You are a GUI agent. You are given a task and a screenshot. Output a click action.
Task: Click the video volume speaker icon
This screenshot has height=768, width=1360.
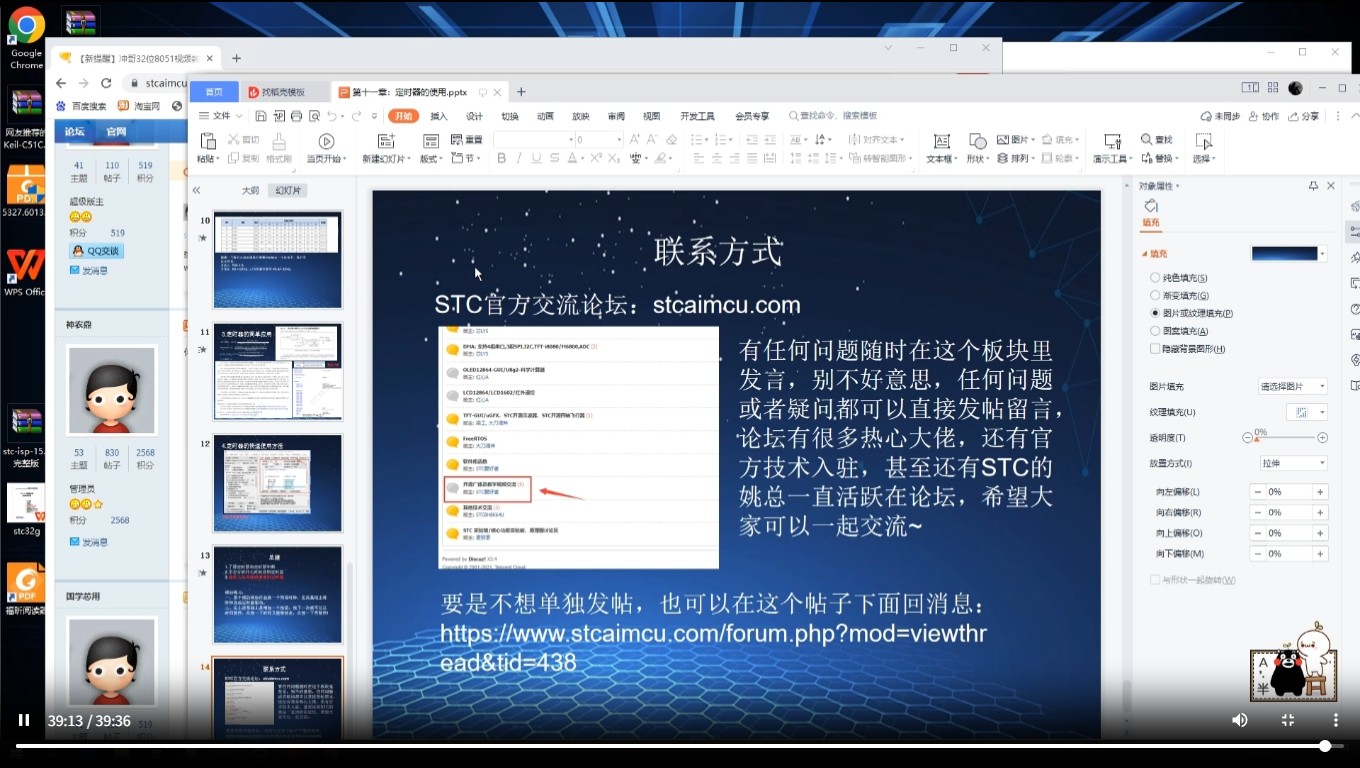click(x=1240, y=720)
